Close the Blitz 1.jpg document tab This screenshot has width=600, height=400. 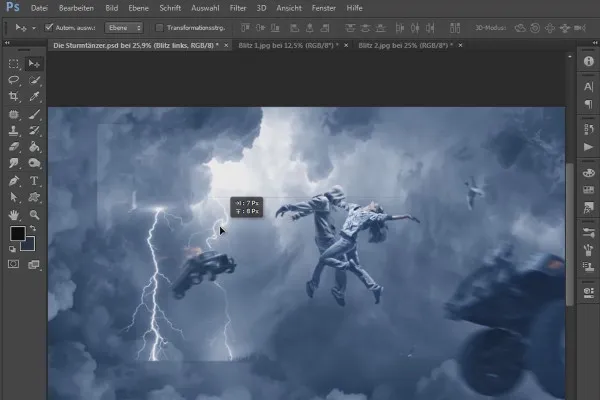click(346, 45)
